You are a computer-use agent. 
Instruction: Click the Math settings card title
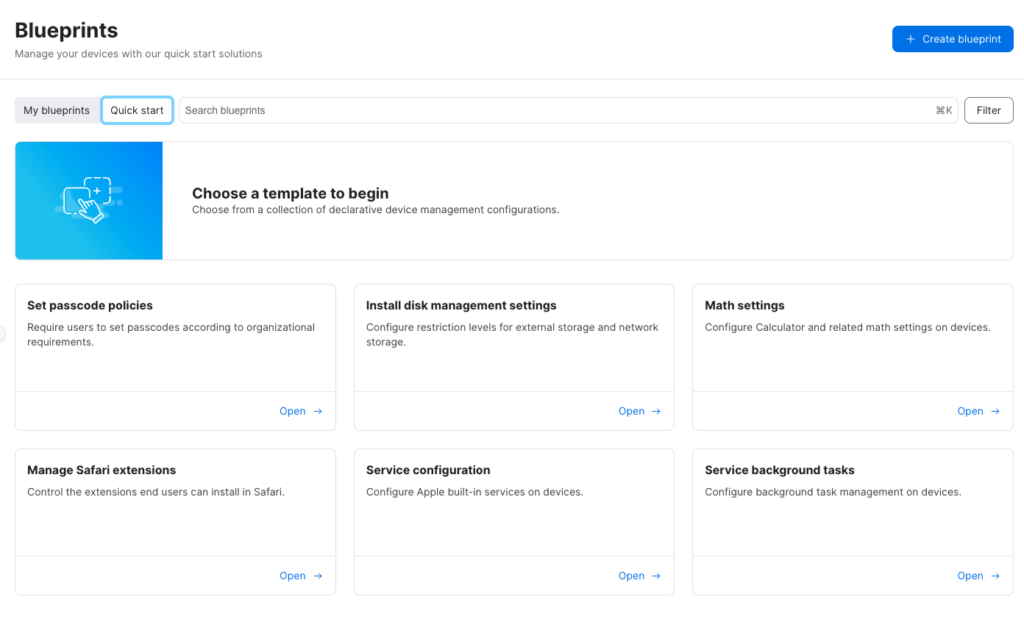tap(744, 306)
